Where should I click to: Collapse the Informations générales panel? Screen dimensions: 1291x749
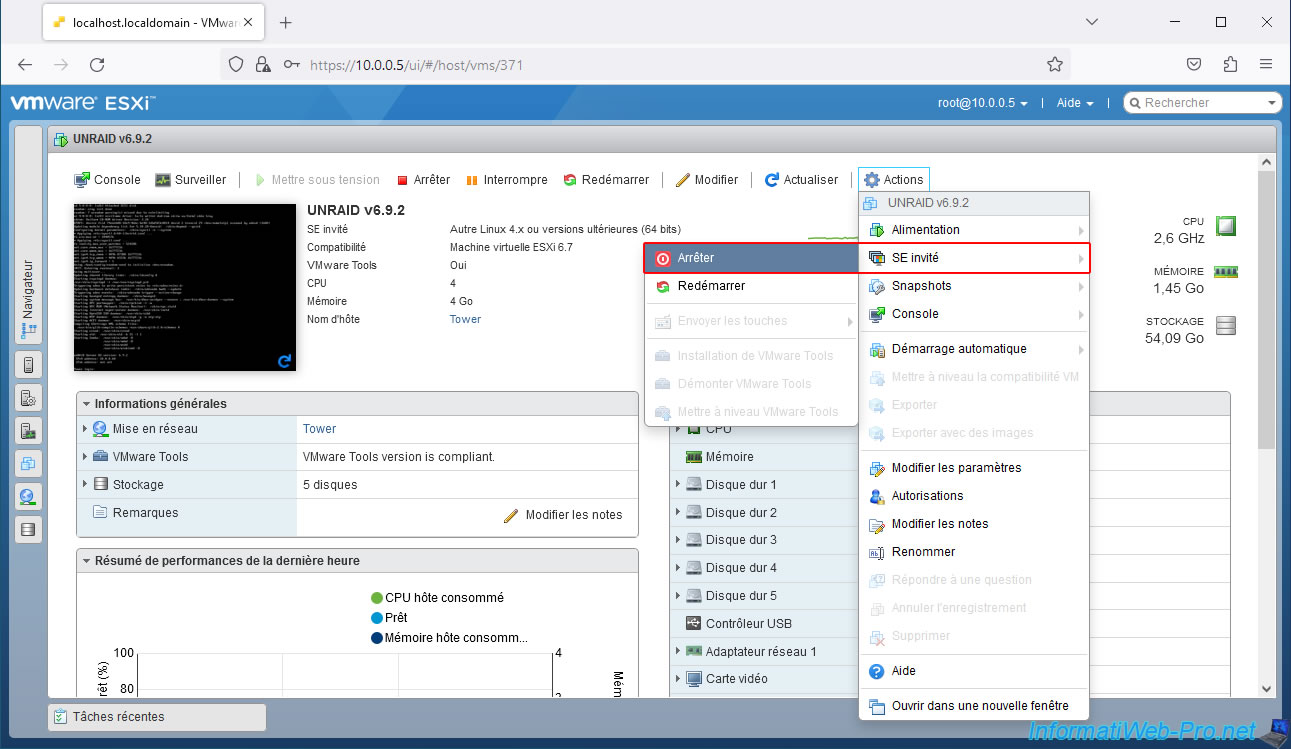[87, 404]
